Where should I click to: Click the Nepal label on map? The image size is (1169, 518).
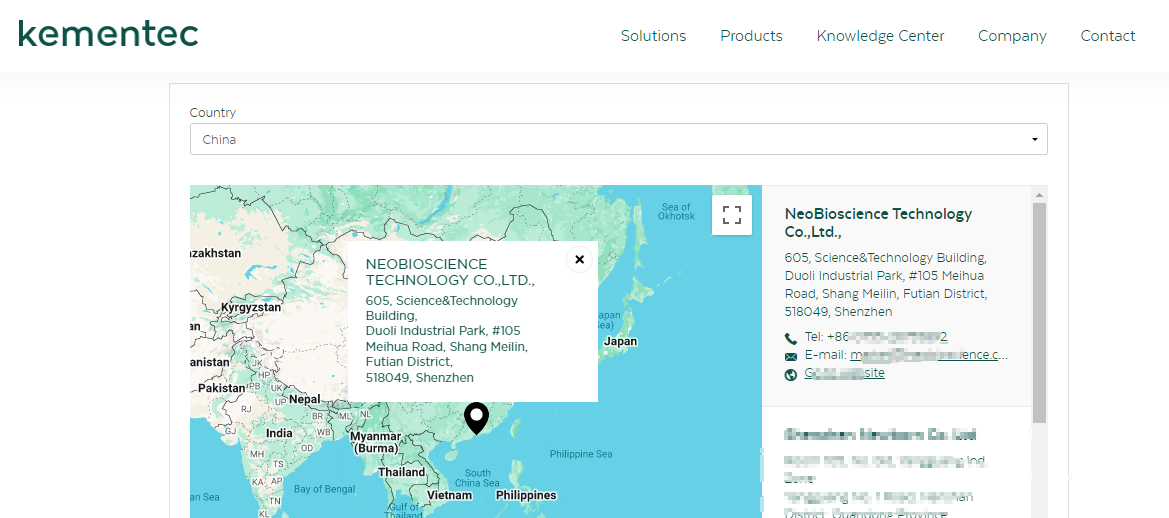point(304,399)
